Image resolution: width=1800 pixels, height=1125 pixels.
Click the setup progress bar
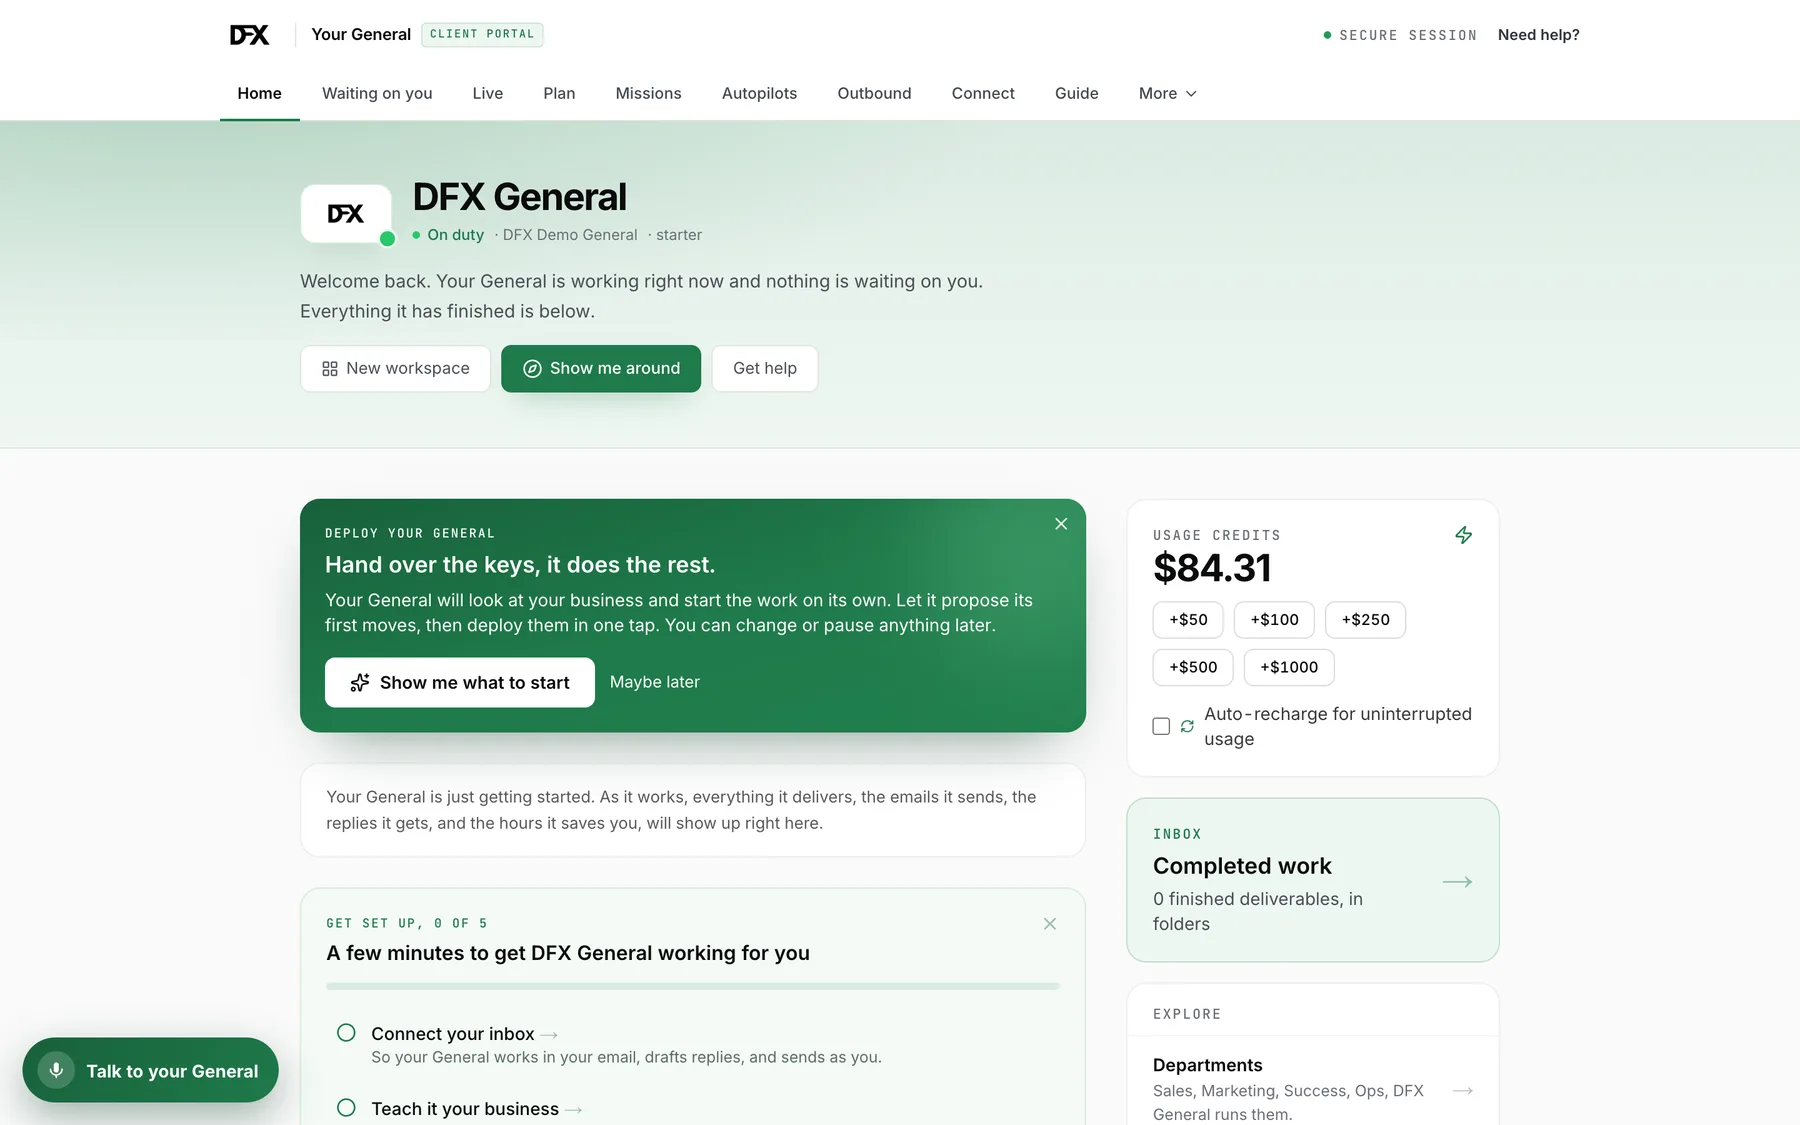coord(693,986)
